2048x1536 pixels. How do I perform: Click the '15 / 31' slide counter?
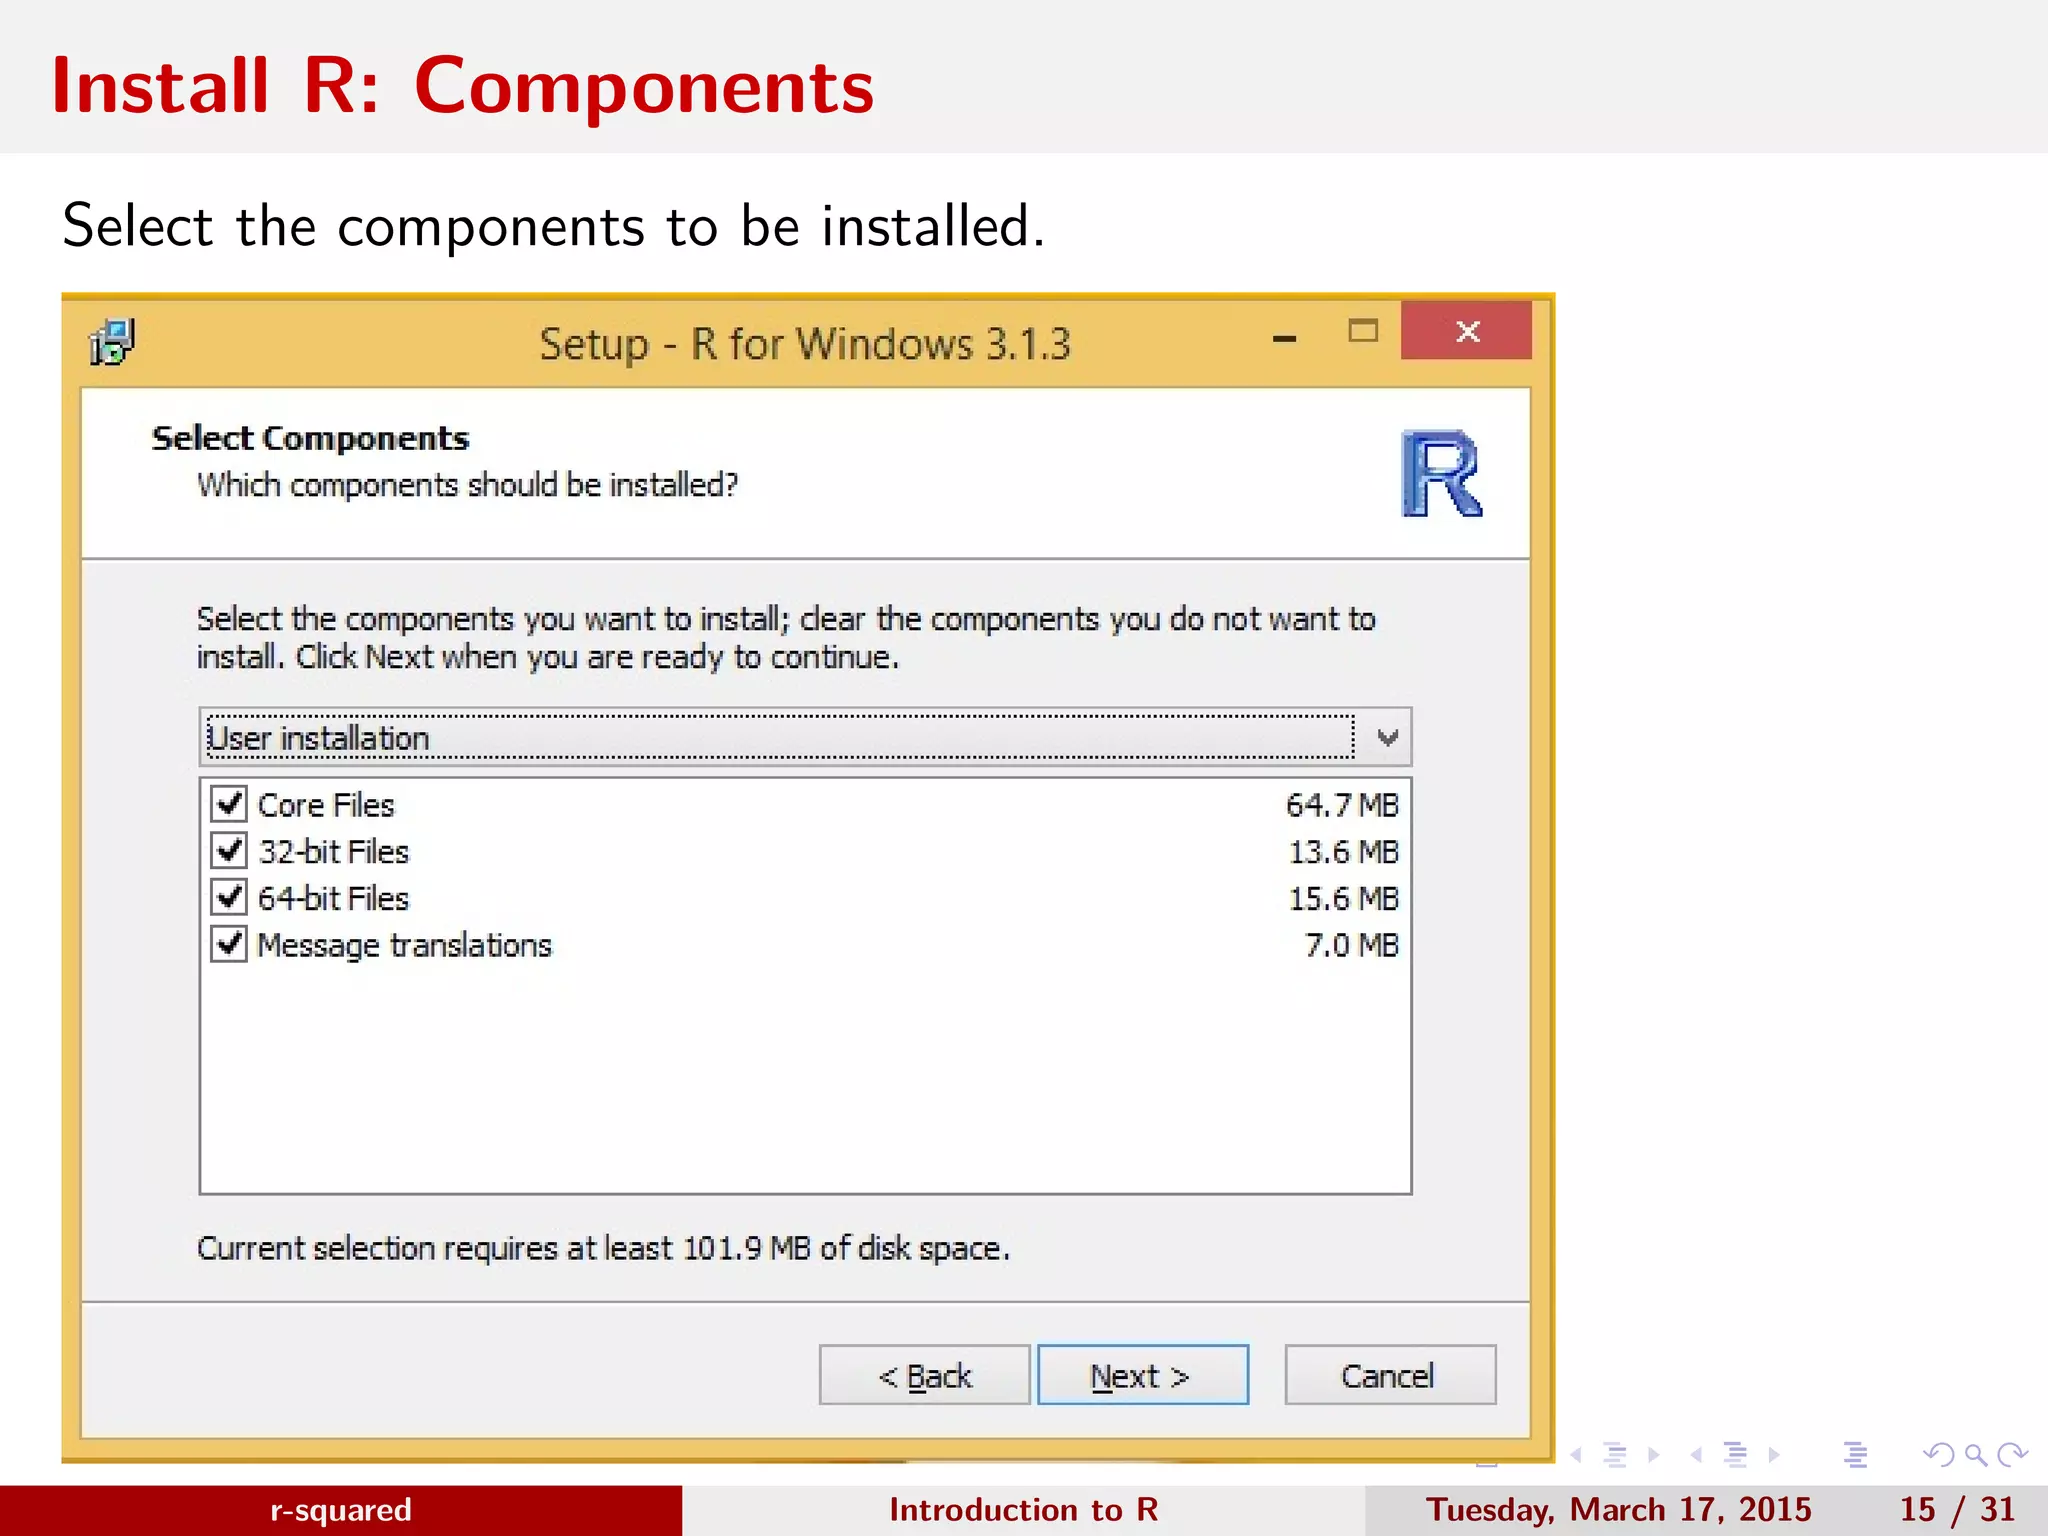point(1957,1510)
